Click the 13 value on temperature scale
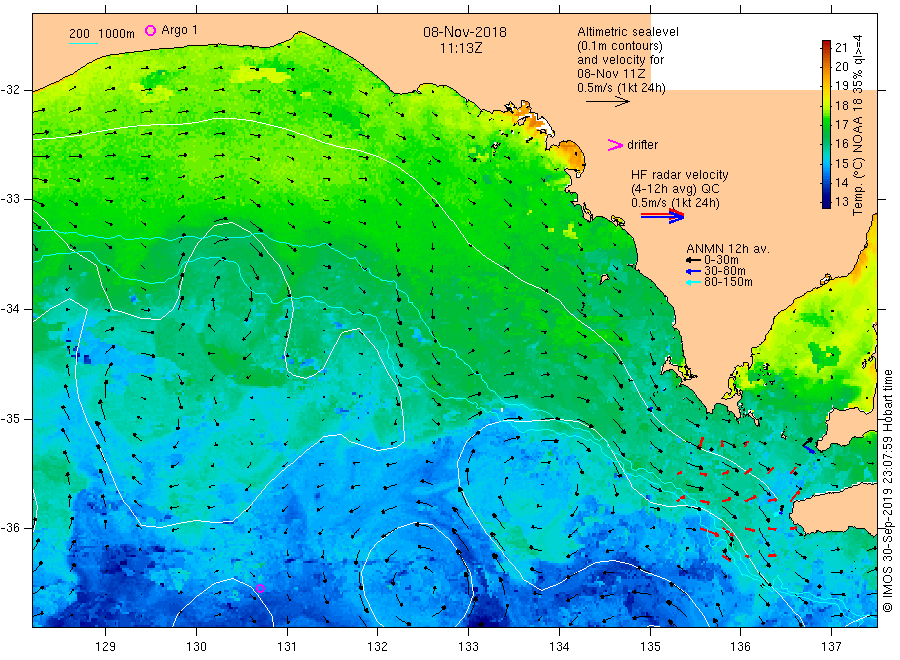900x660 pixels. point(841,202)
